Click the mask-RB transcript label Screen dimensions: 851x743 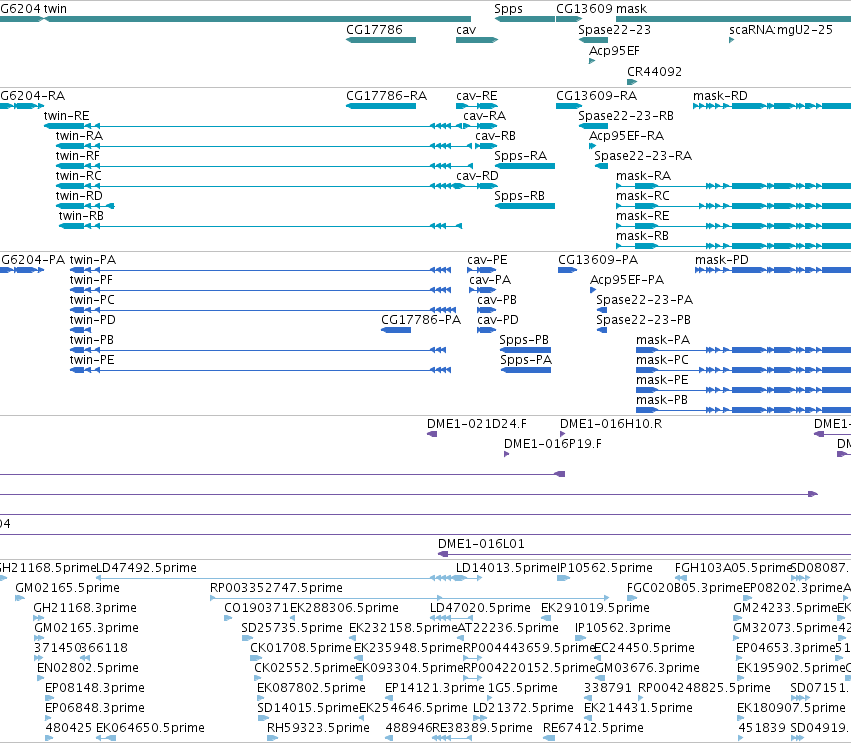click(x=643, y=236)
